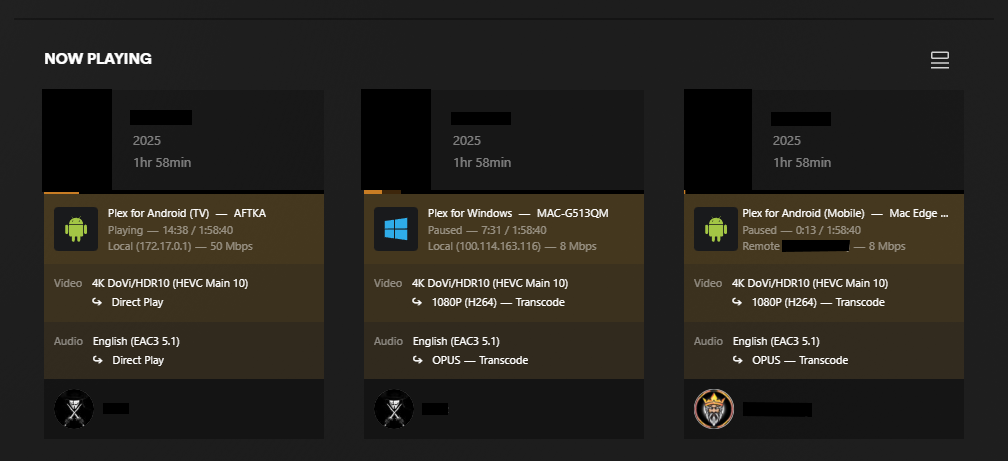Click 'Plex for Android (Mobile) — Mac Edge'
The image size is (1008, 461).
(x=845, y=213)
